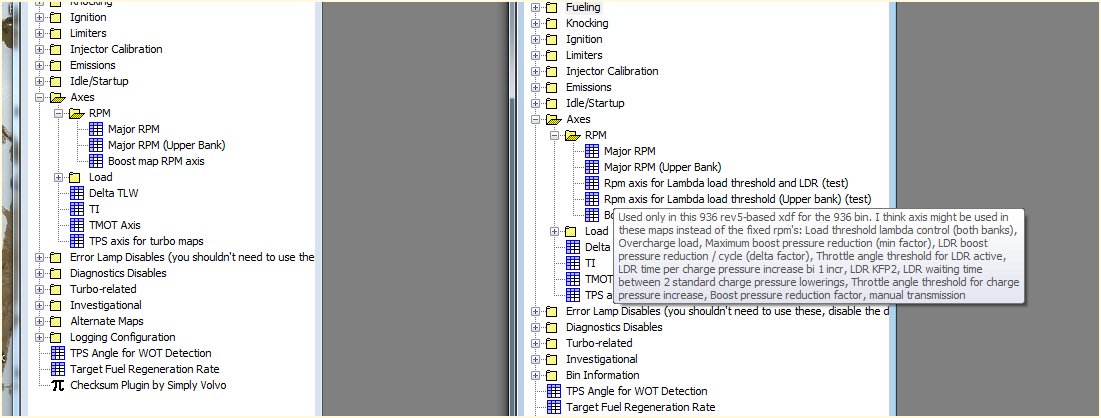
Task: Click Fueling folder icon in right panel
Action: tap(552, 8)
